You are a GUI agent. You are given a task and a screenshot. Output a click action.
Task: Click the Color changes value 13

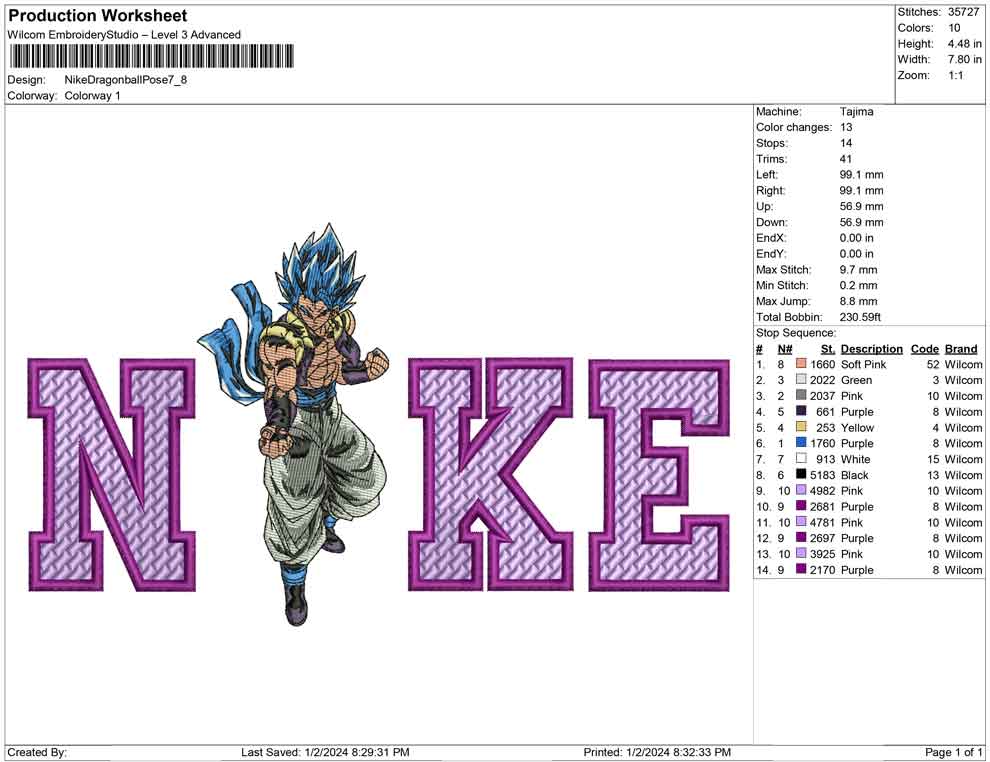pyautogui.click(x=846, y=128)
